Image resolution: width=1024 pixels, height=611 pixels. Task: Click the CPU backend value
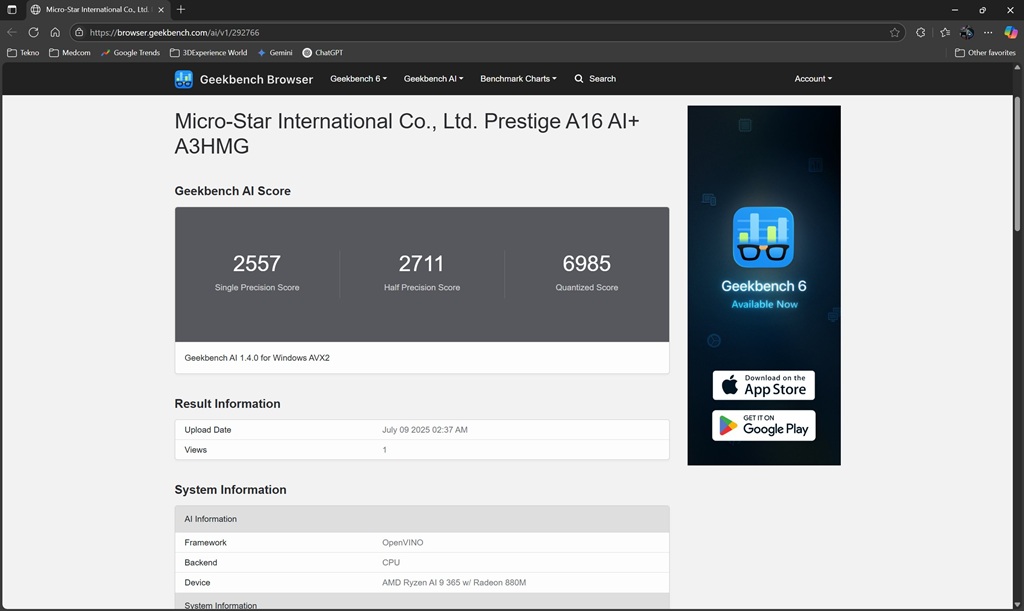[x=391, y=562]
